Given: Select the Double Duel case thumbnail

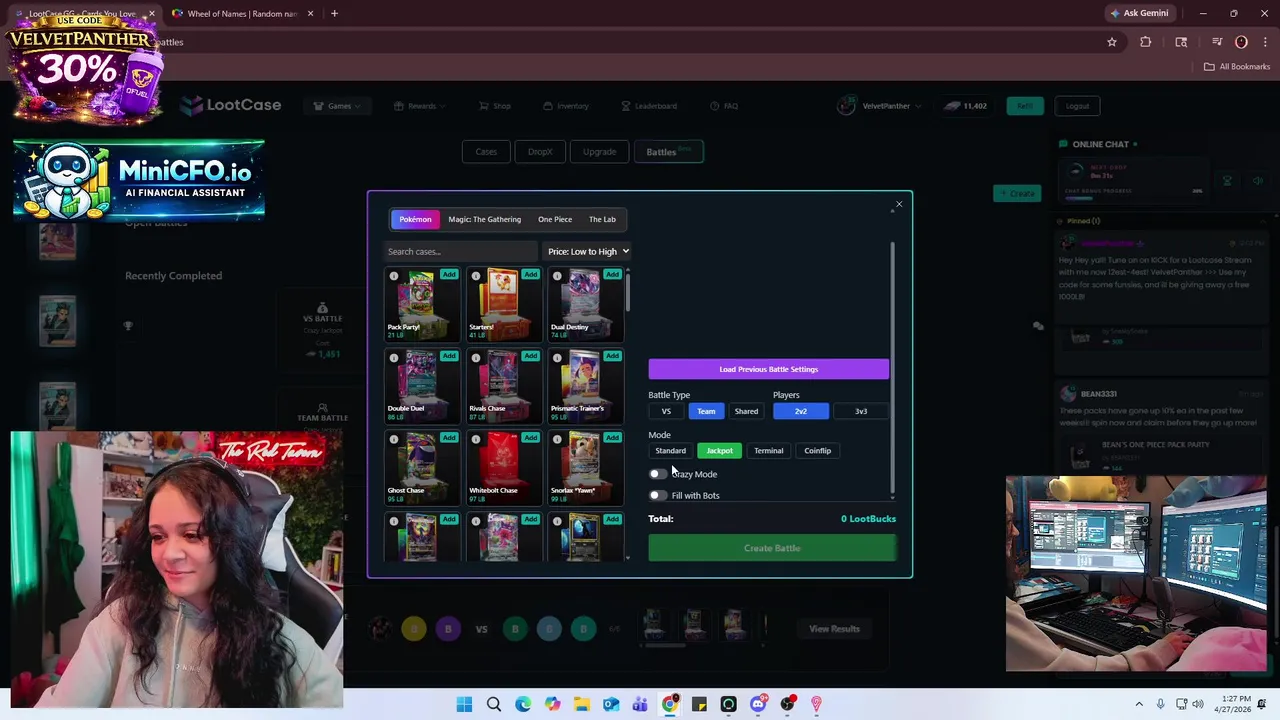Looking at the screenshot, I should pos(422,384).
